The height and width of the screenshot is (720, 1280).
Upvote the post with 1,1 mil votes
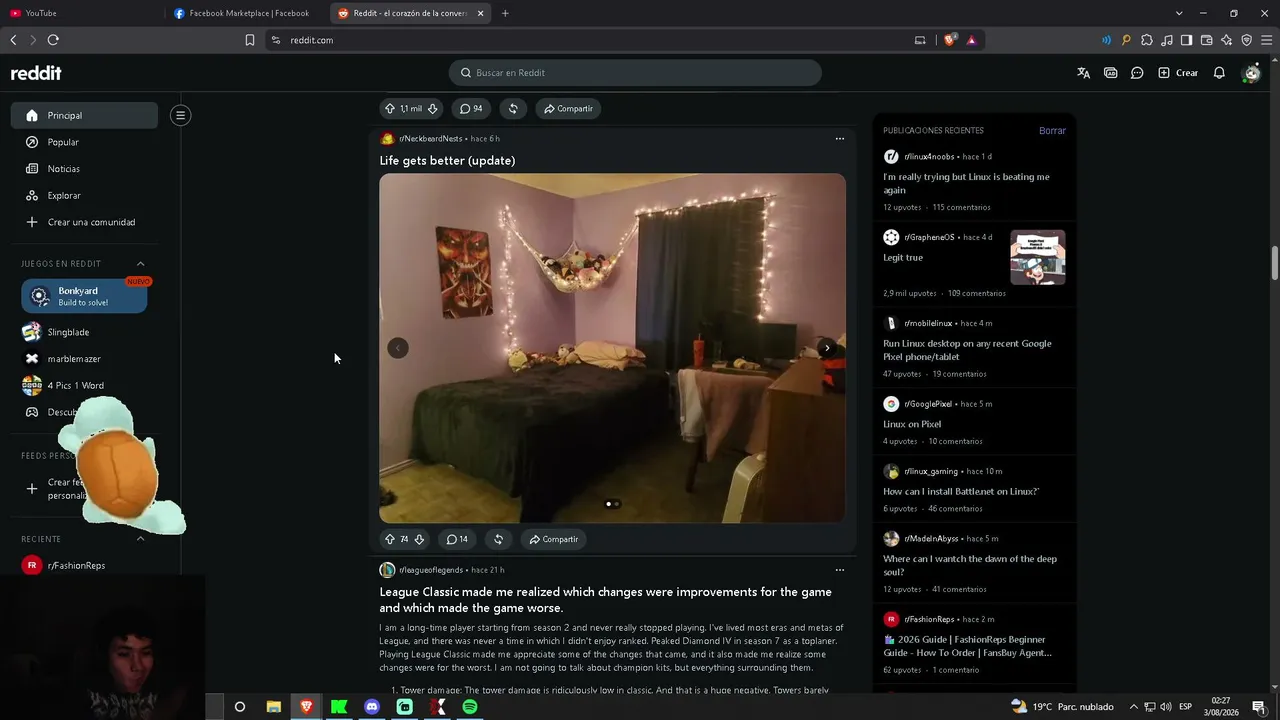[389, 108]
